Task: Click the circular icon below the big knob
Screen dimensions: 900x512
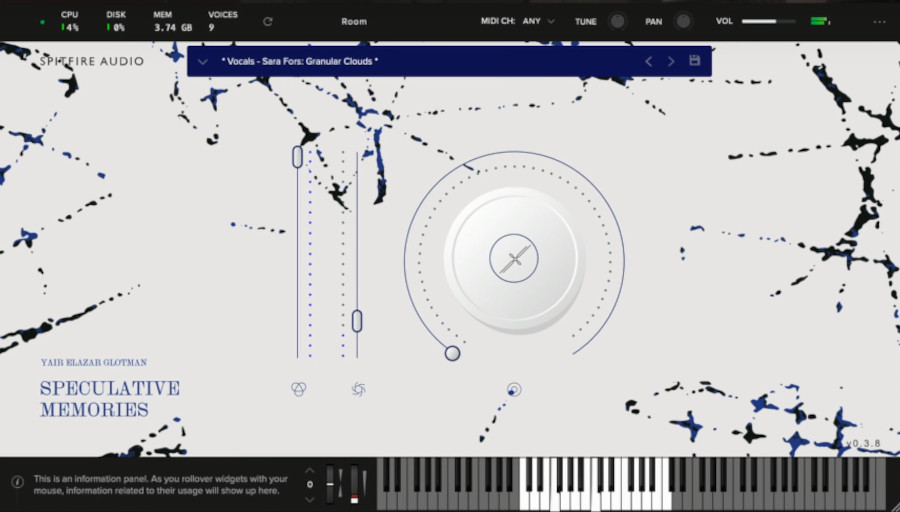Action: click(x=514, y=390)
